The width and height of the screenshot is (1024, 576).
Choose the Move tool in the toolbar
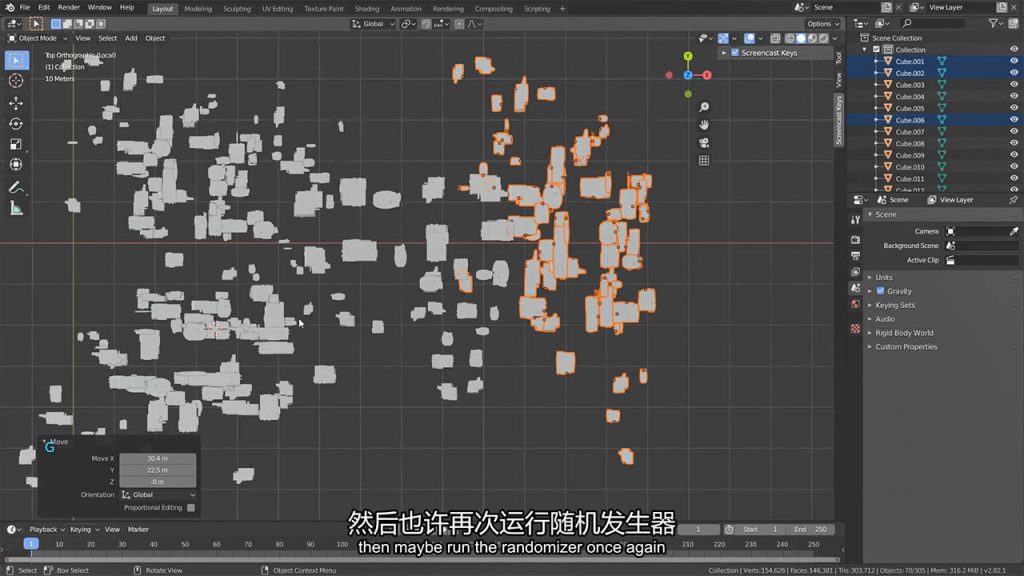16,103
